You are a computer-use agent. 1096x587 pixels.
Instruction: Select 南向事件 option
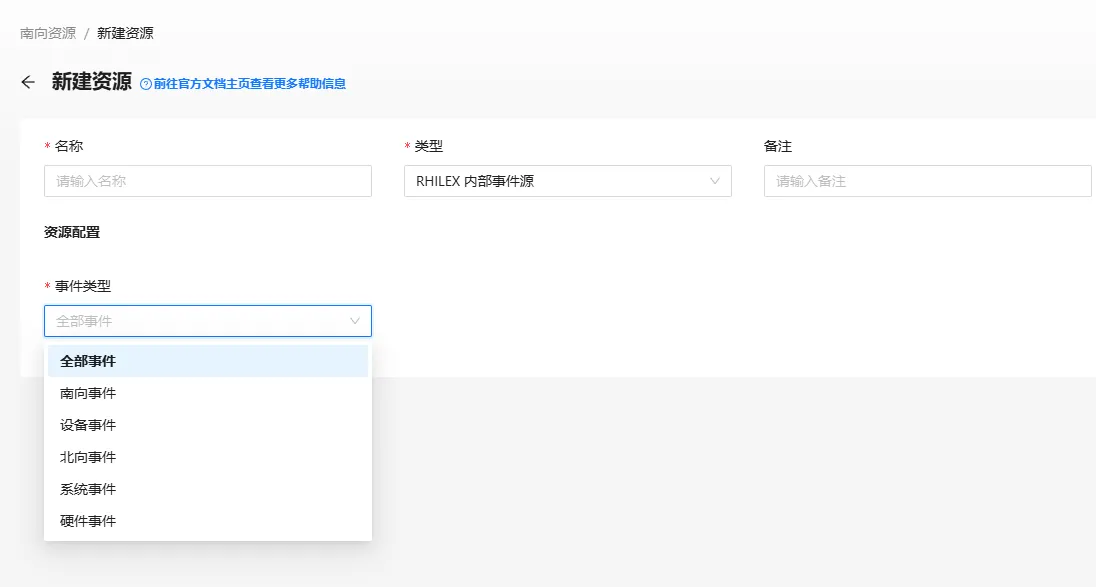click(208, 393)
